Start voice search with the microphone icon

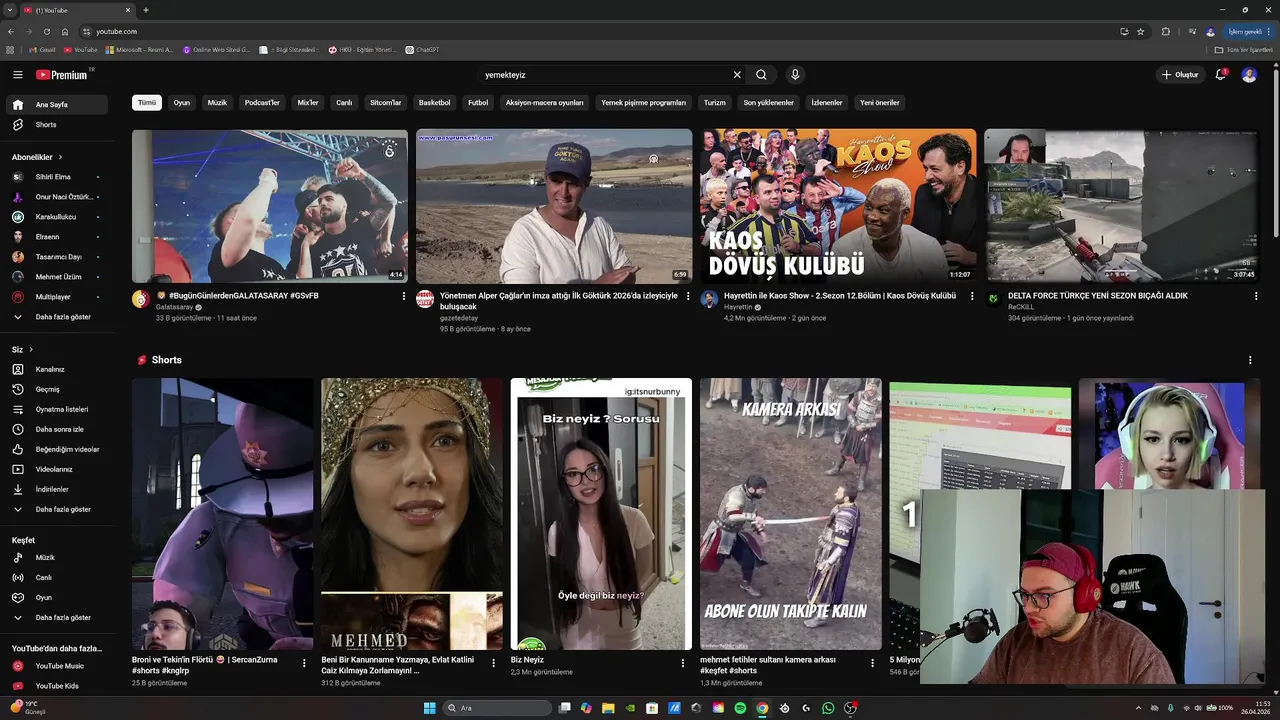(x=795, y=75)
